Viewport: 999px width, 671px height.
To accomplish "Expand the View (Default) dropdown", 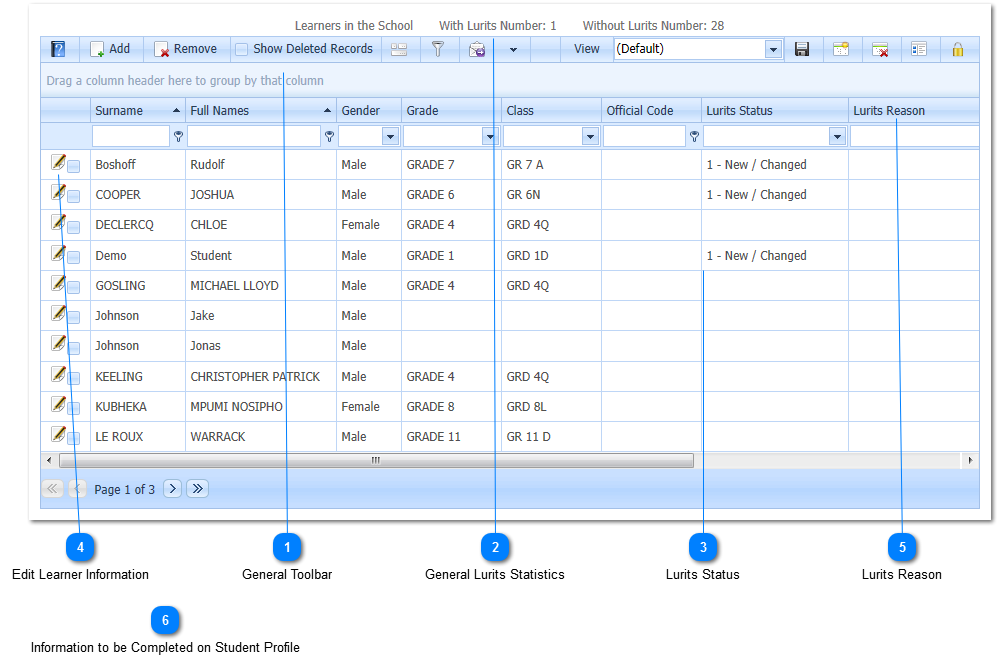I will pos(773,49).
